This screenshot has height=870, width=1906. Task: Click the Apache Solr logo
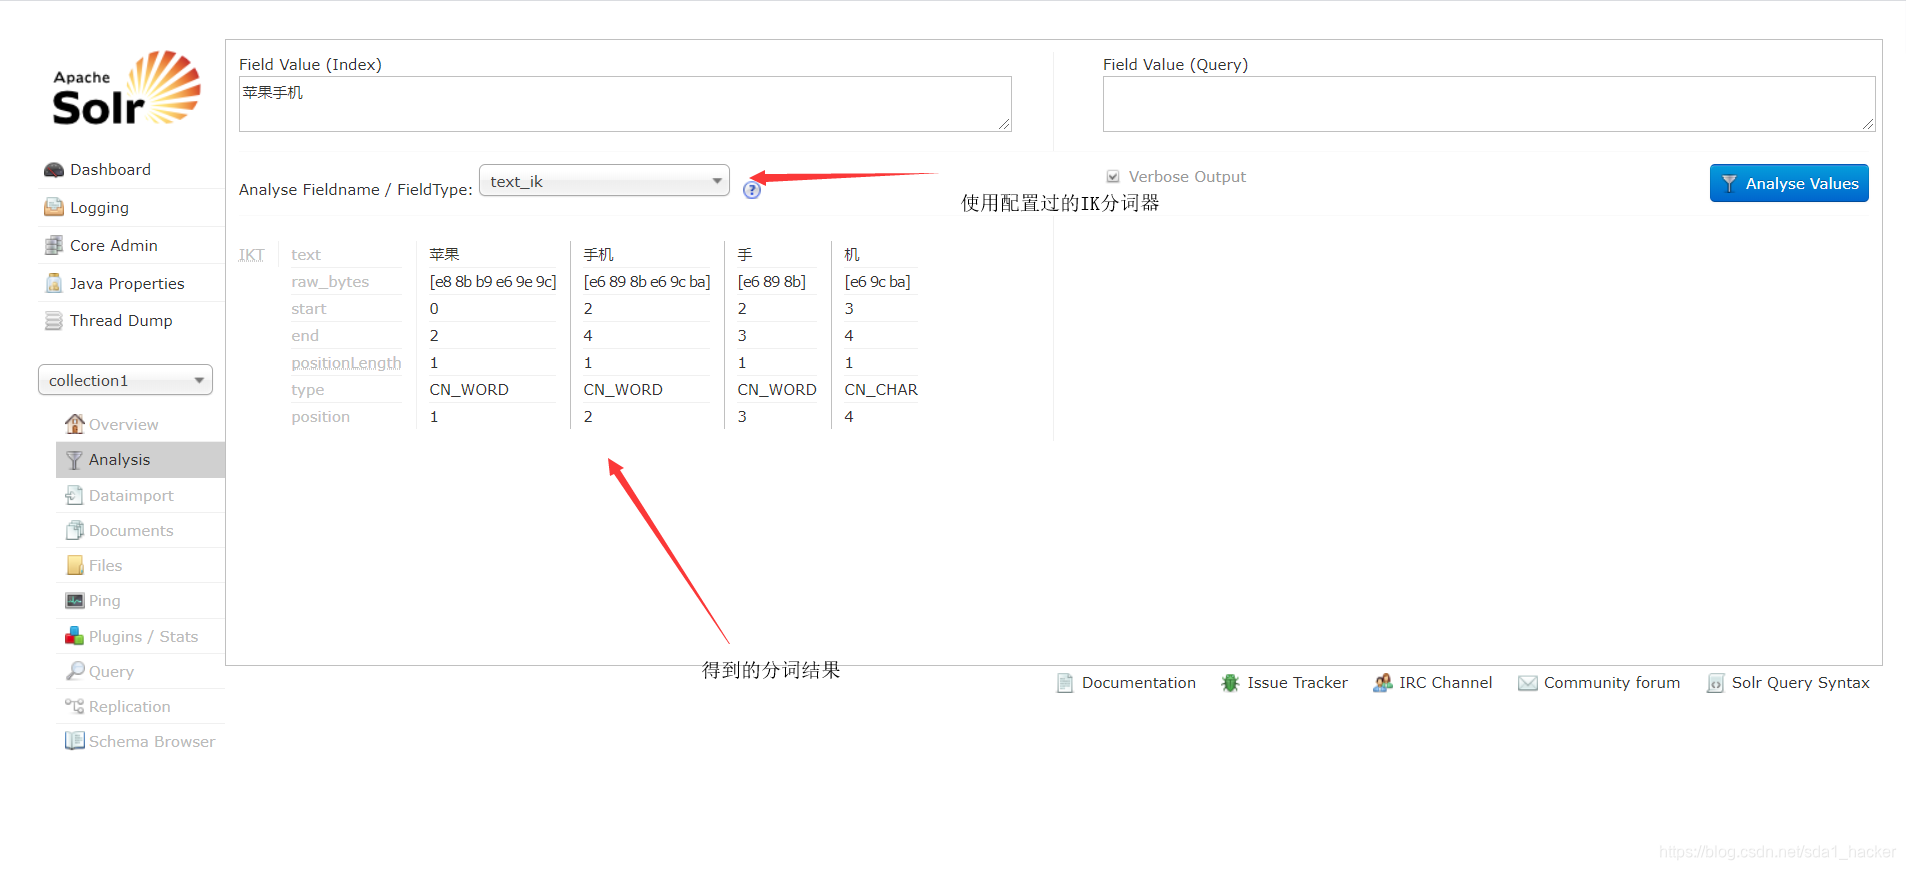point(126,89)
